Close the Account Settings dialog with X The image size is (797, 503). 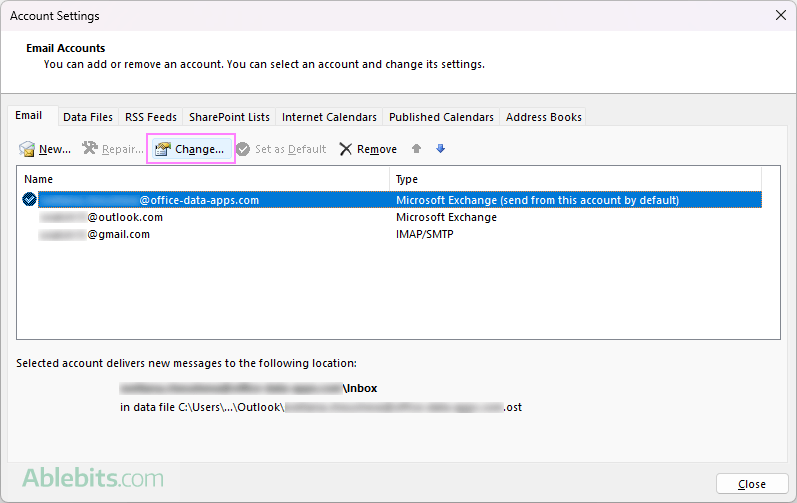[x=781, y=15]
